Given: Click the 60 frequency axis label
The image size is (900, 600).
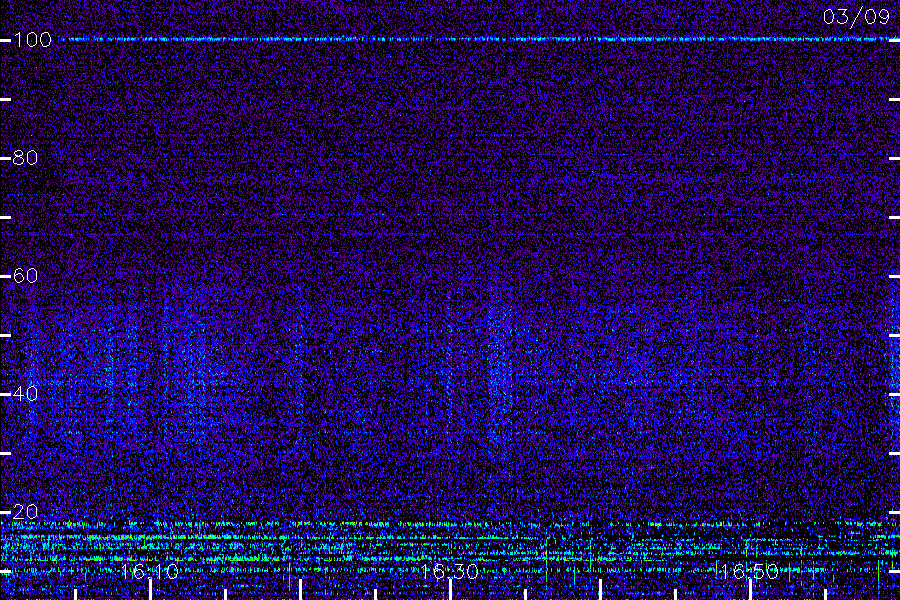Looking at the screenshot, I should point(25,276).
